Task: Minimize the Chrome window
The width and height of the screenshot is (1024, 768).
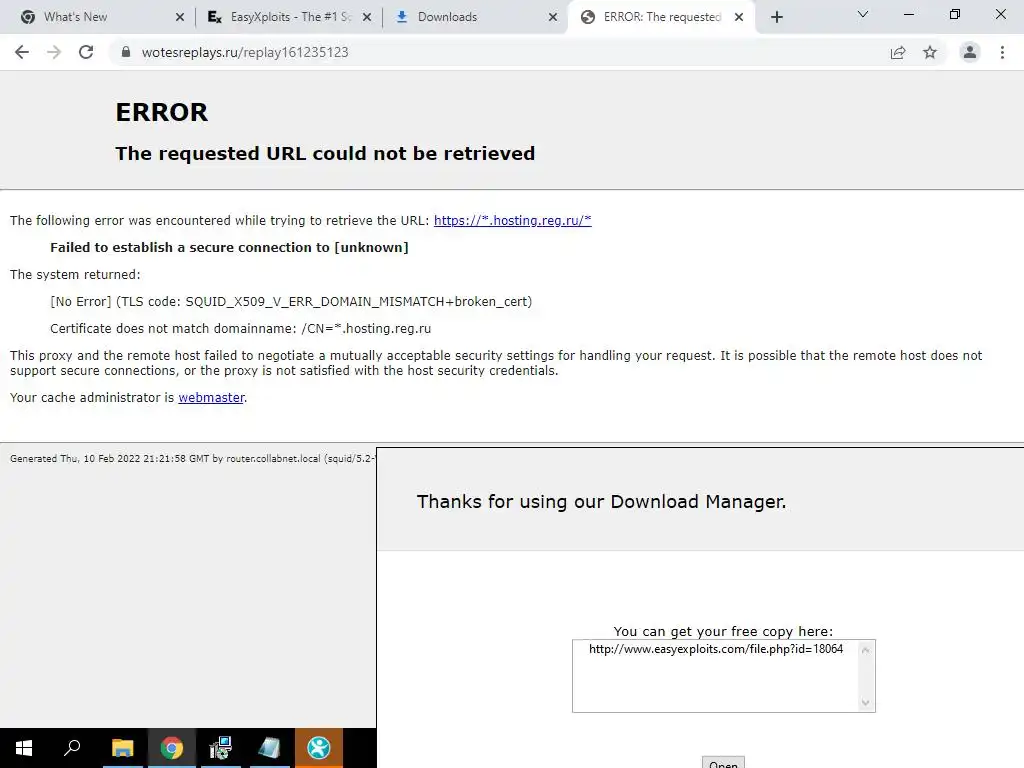Action: click(908, 14)
